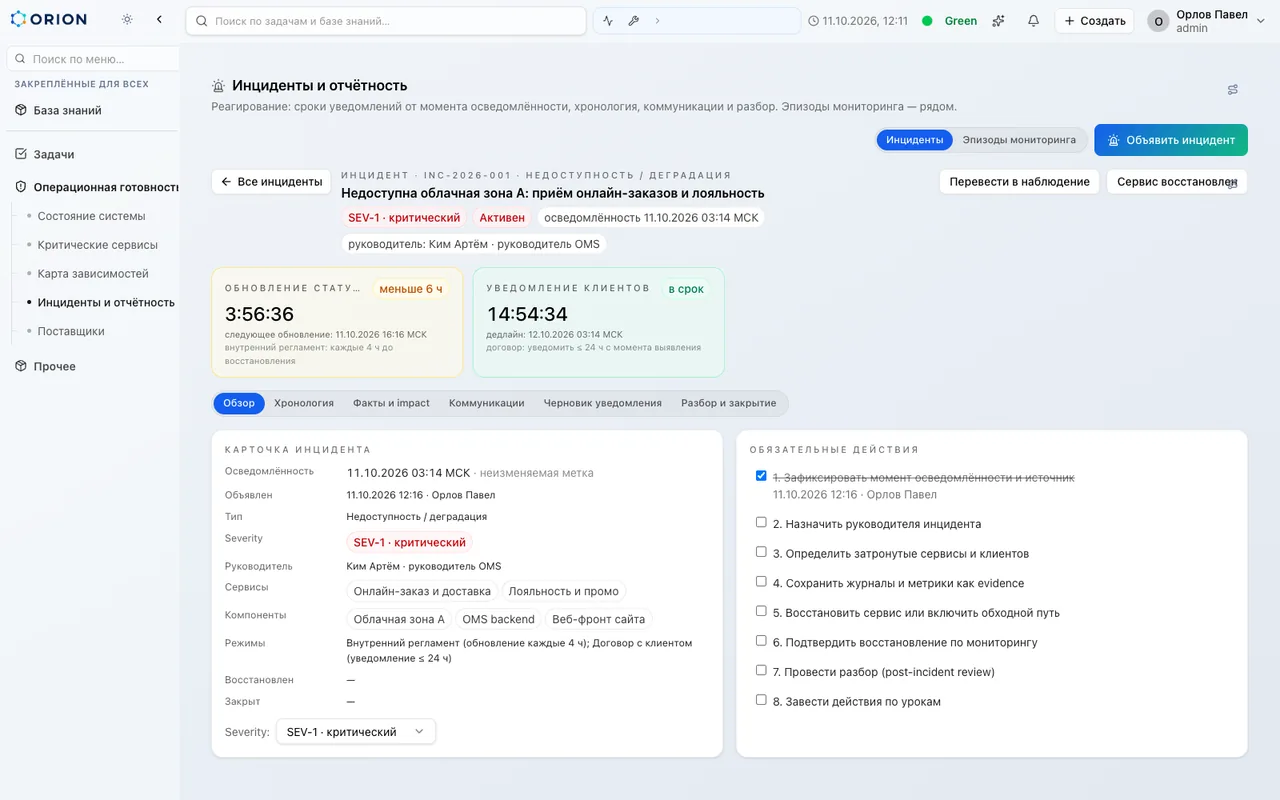Click the Создать button
The image size is (1280, 800).
[x=1095, y=21]
